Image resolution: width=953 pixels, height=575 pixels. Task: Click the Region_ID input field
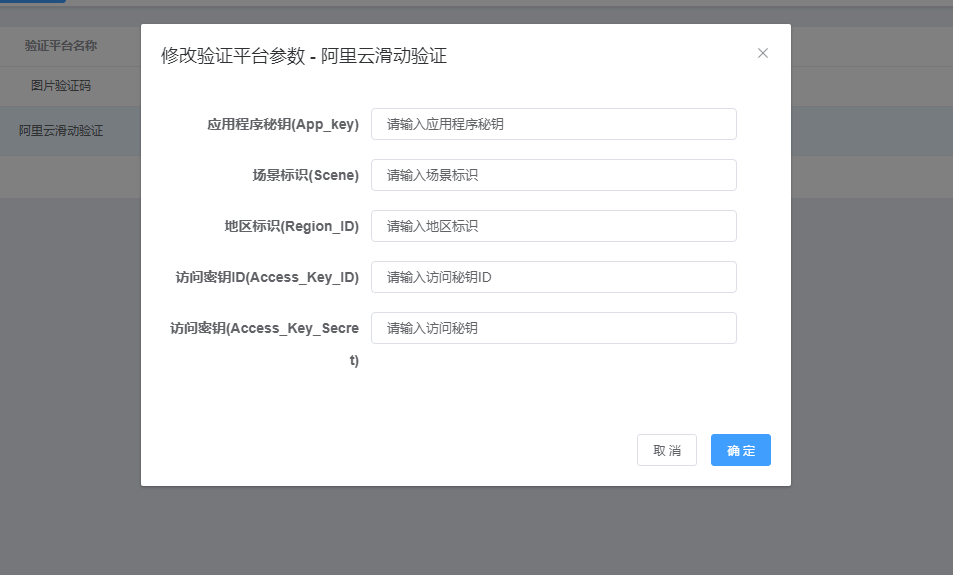(554, 226)
